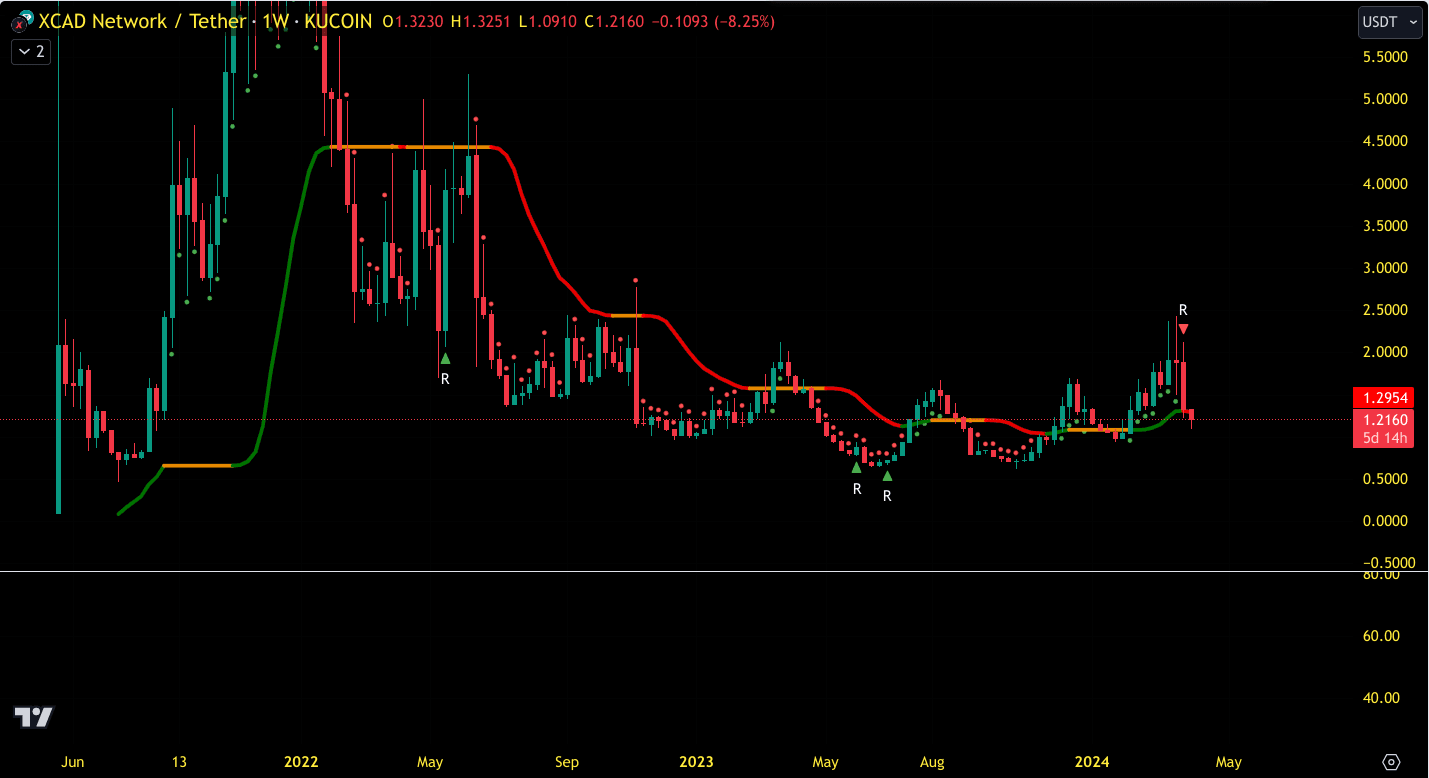Image resolution: width=1429 pixels, height=778 pixels.
Task: Click the 2.0000 price axis label
Action: [x=1384, y=352]
